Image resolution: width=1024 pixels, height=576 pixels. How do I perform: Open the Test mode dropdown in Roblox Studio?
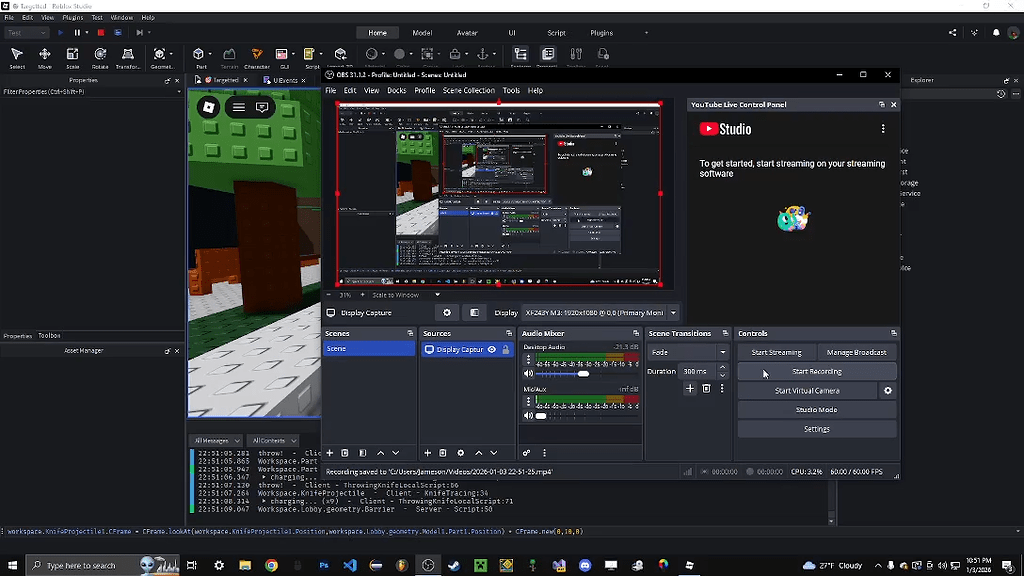tap(27, 33)
